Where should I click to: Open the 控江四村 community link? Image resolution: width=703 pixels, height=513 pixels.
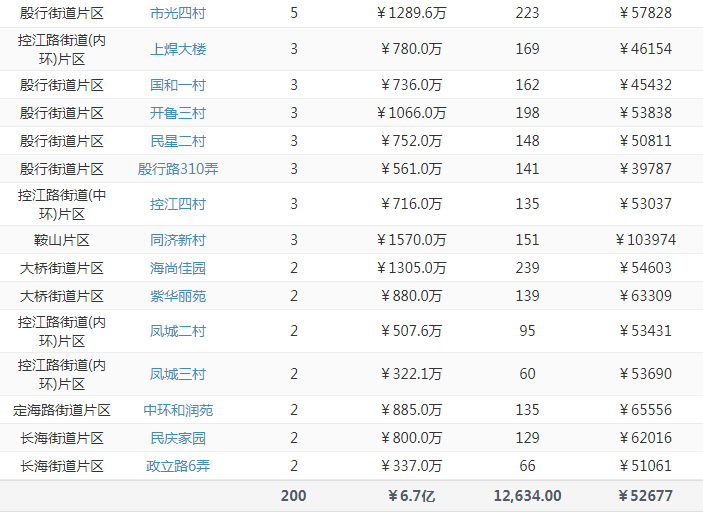tap(178, 204)
